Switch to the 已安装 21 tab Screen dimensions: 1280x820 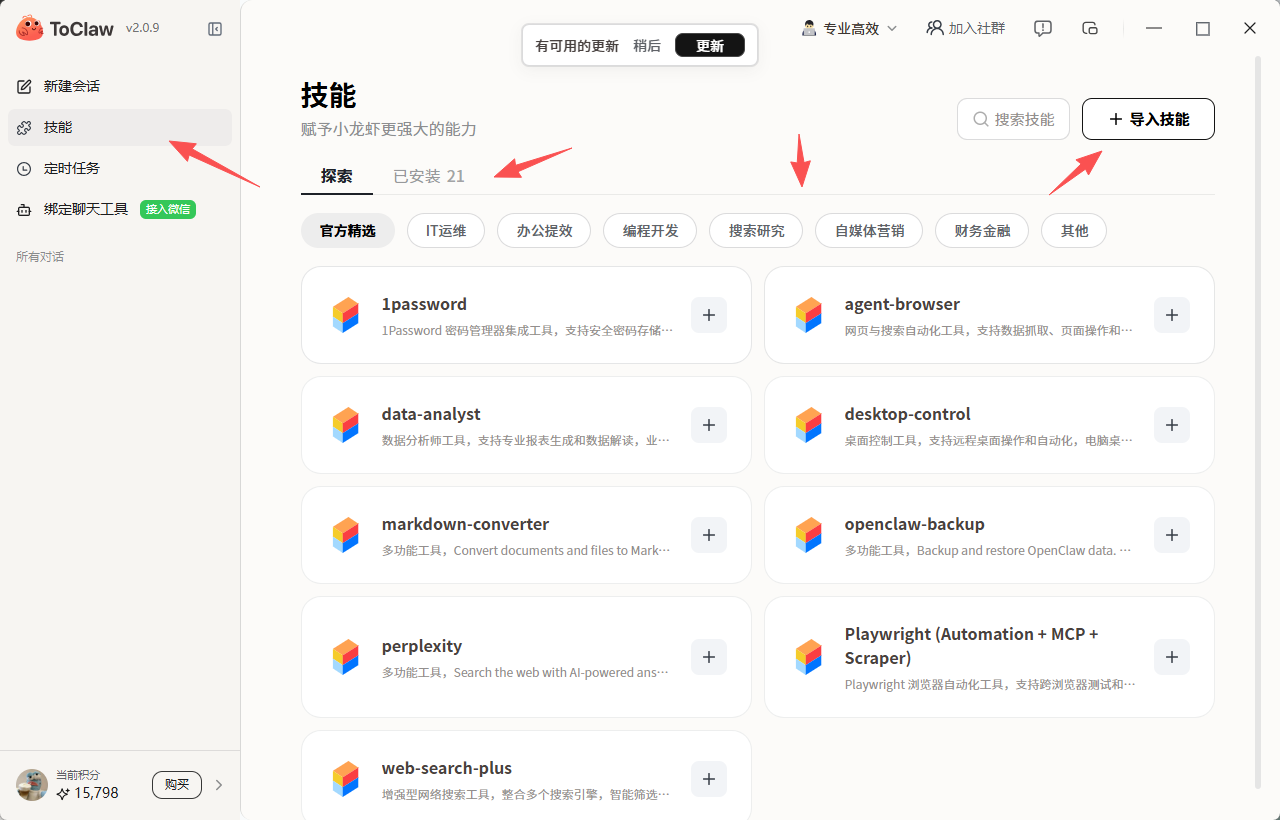click(429, 176)
